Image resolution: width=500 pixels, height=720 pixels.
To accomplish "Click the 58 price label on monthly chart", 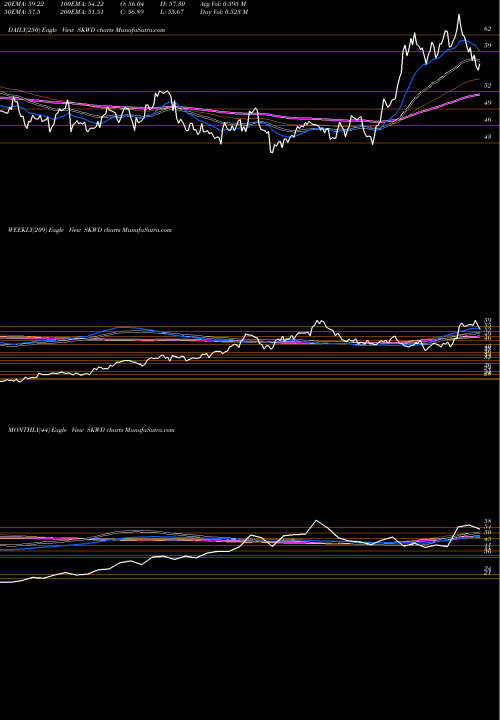I will coord(488,522).
